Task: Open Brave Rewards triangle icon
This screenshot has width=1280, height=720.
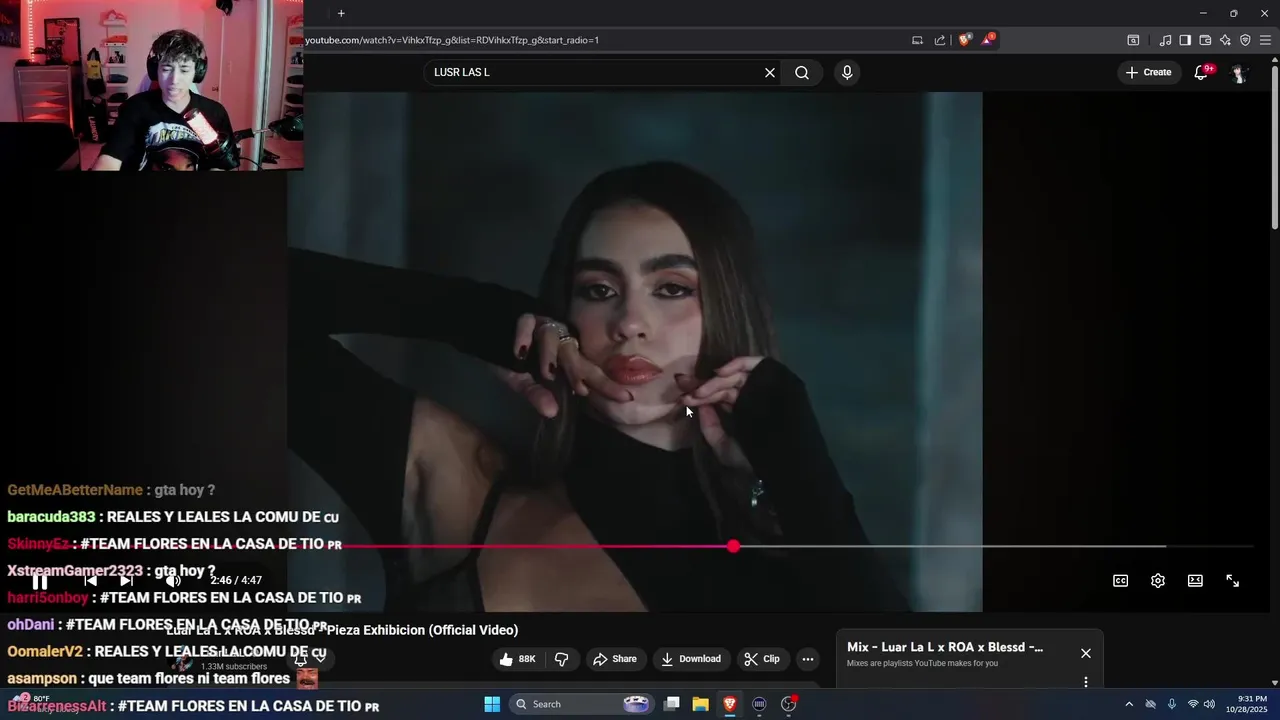Action: click(988, 40)
